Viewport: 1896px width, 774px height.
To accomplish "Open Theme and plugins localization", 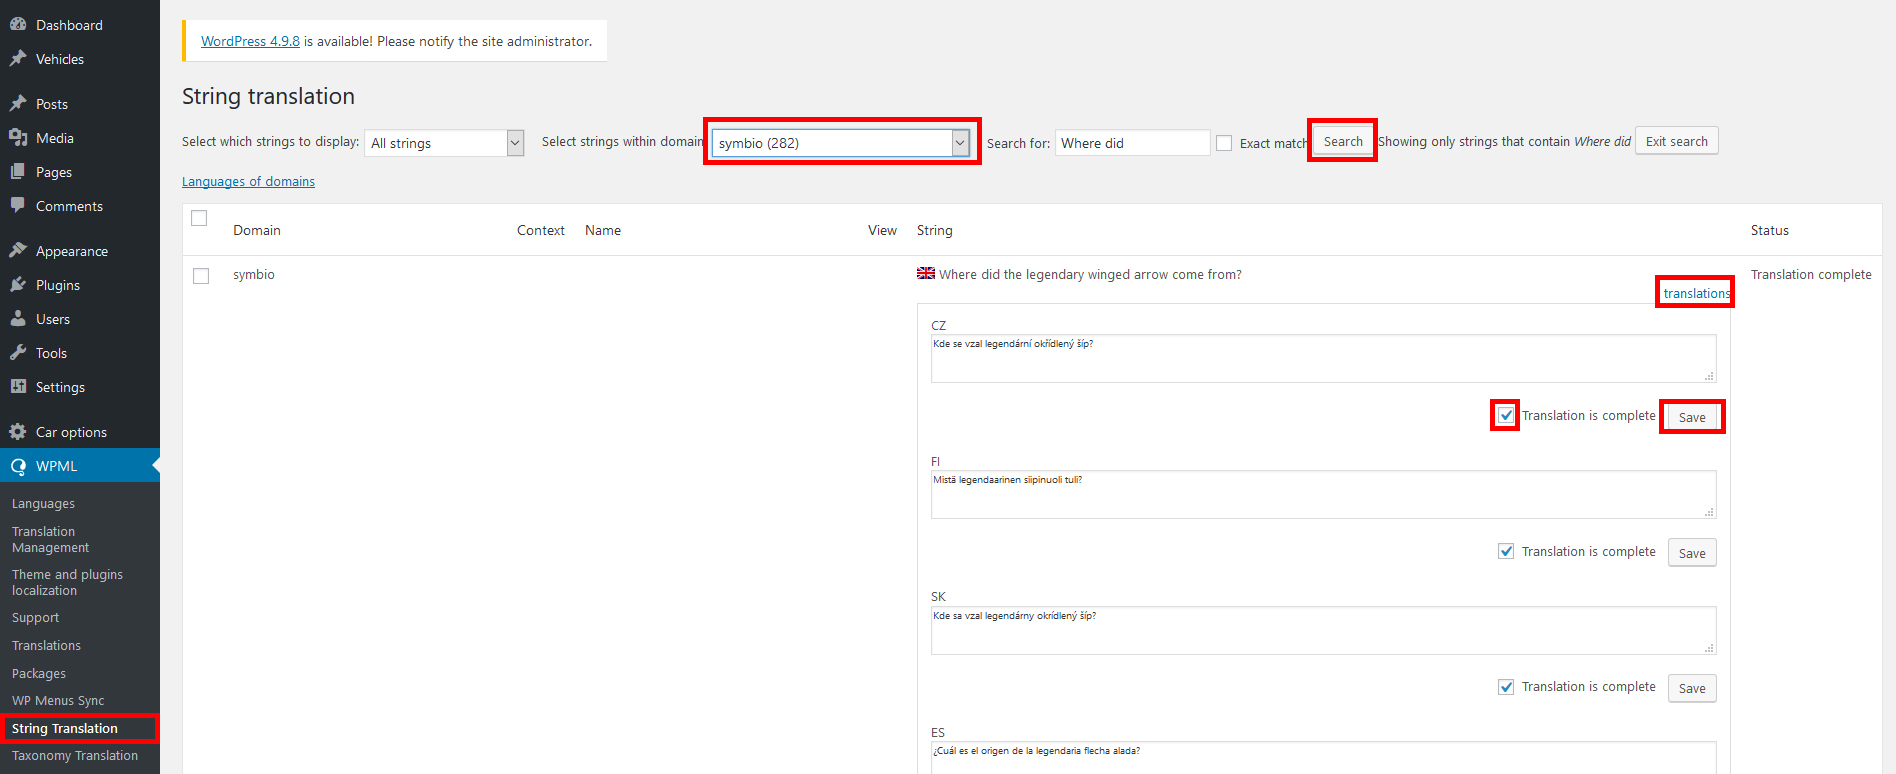I will [x=67, y=582].
